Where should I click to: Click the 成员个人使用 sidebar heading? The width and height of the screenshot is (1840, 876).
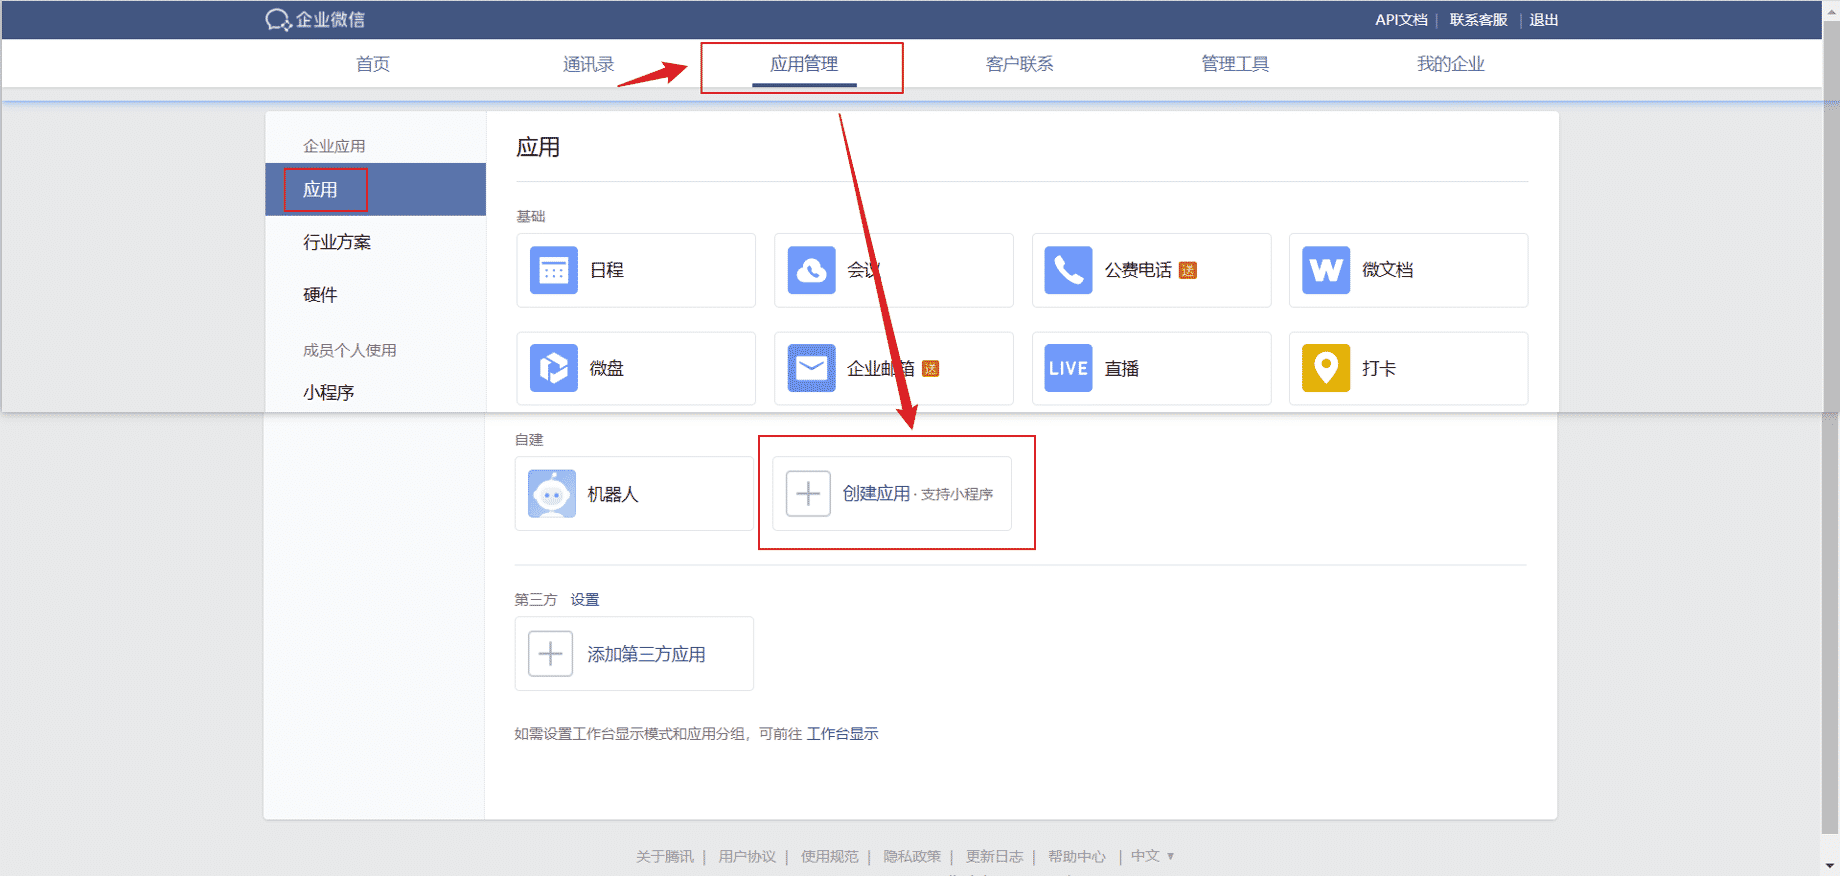coord(350,350)
